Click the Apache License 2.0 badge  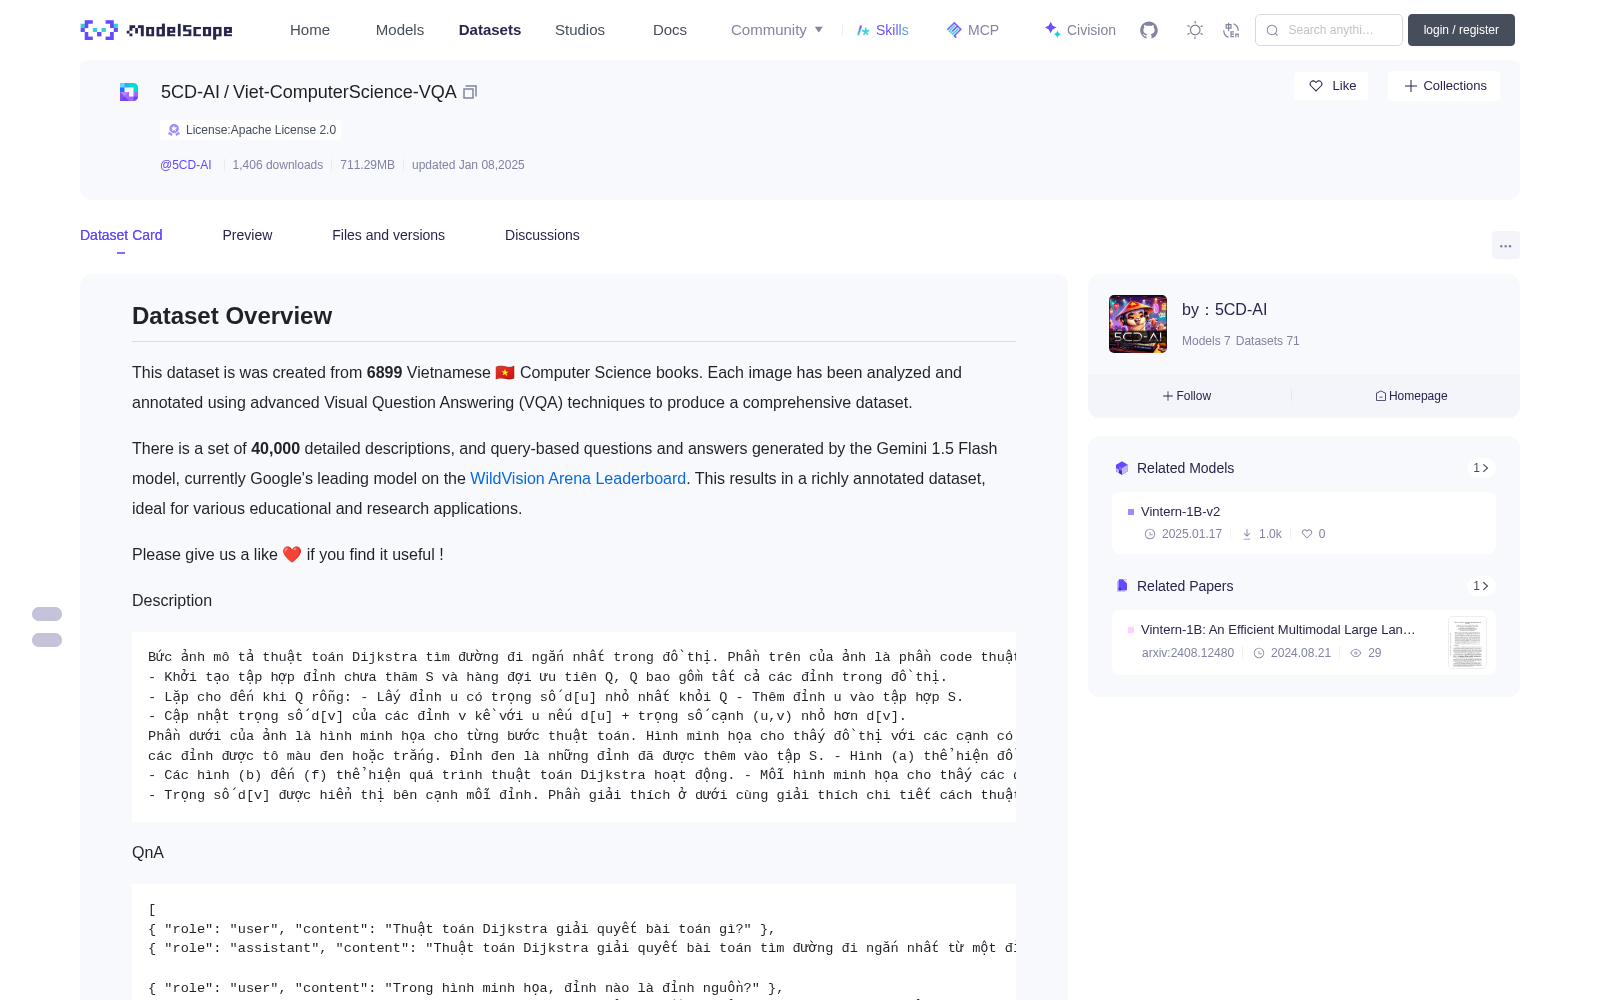point(251,130)
